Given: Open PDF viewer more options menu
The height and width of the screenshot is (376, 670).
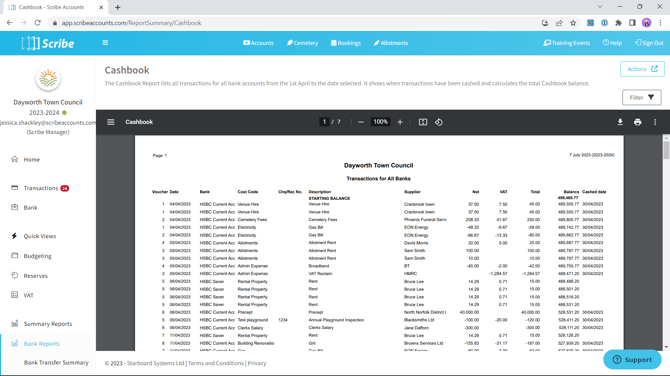Looking at the screenshot, I should point(655,122).
